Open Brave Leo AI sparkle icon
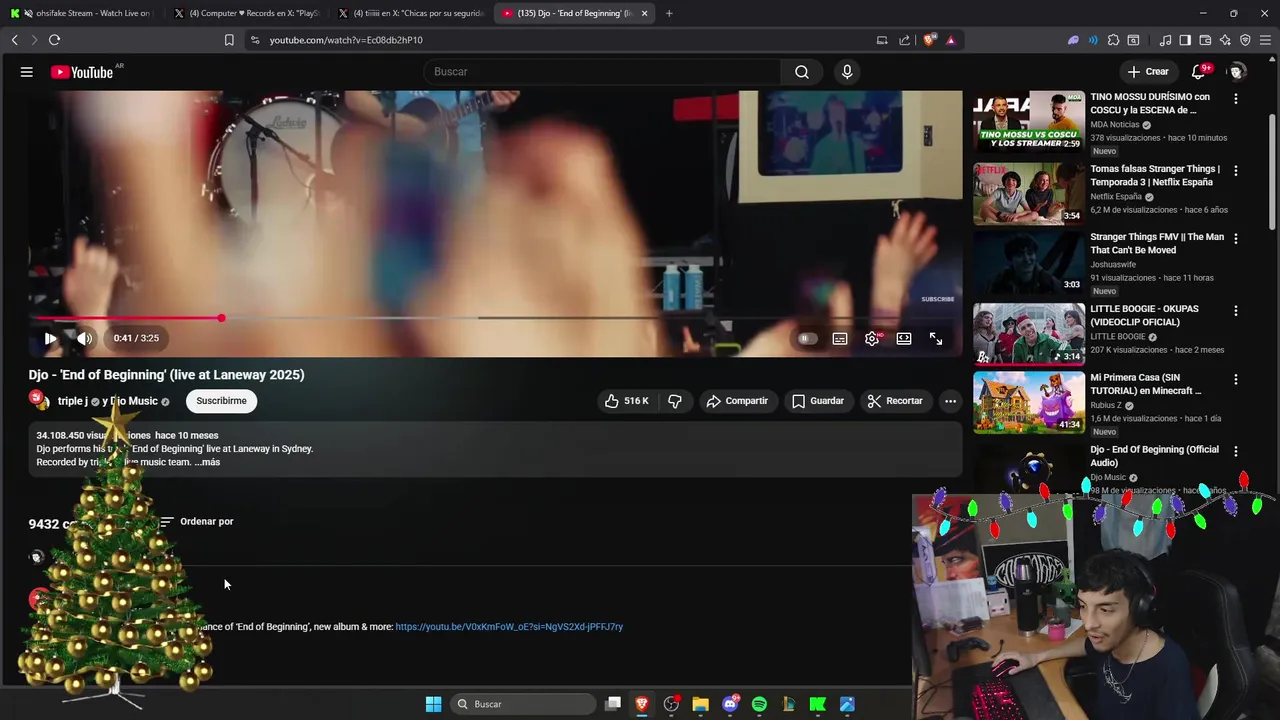The height and width of the screenshot is (720, 1280). (1225, 40)
